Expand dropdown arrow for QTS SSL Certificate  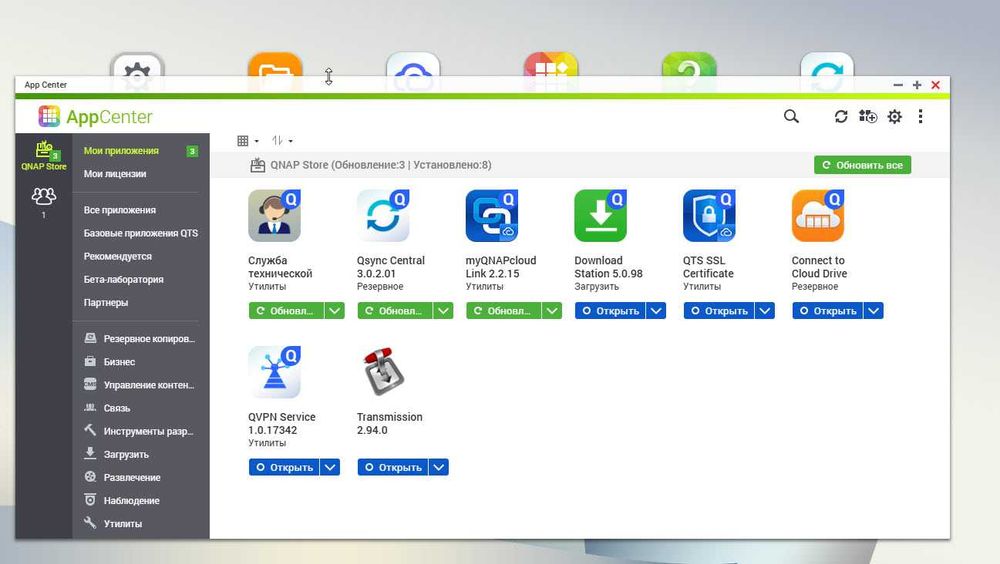coord(765,311)
